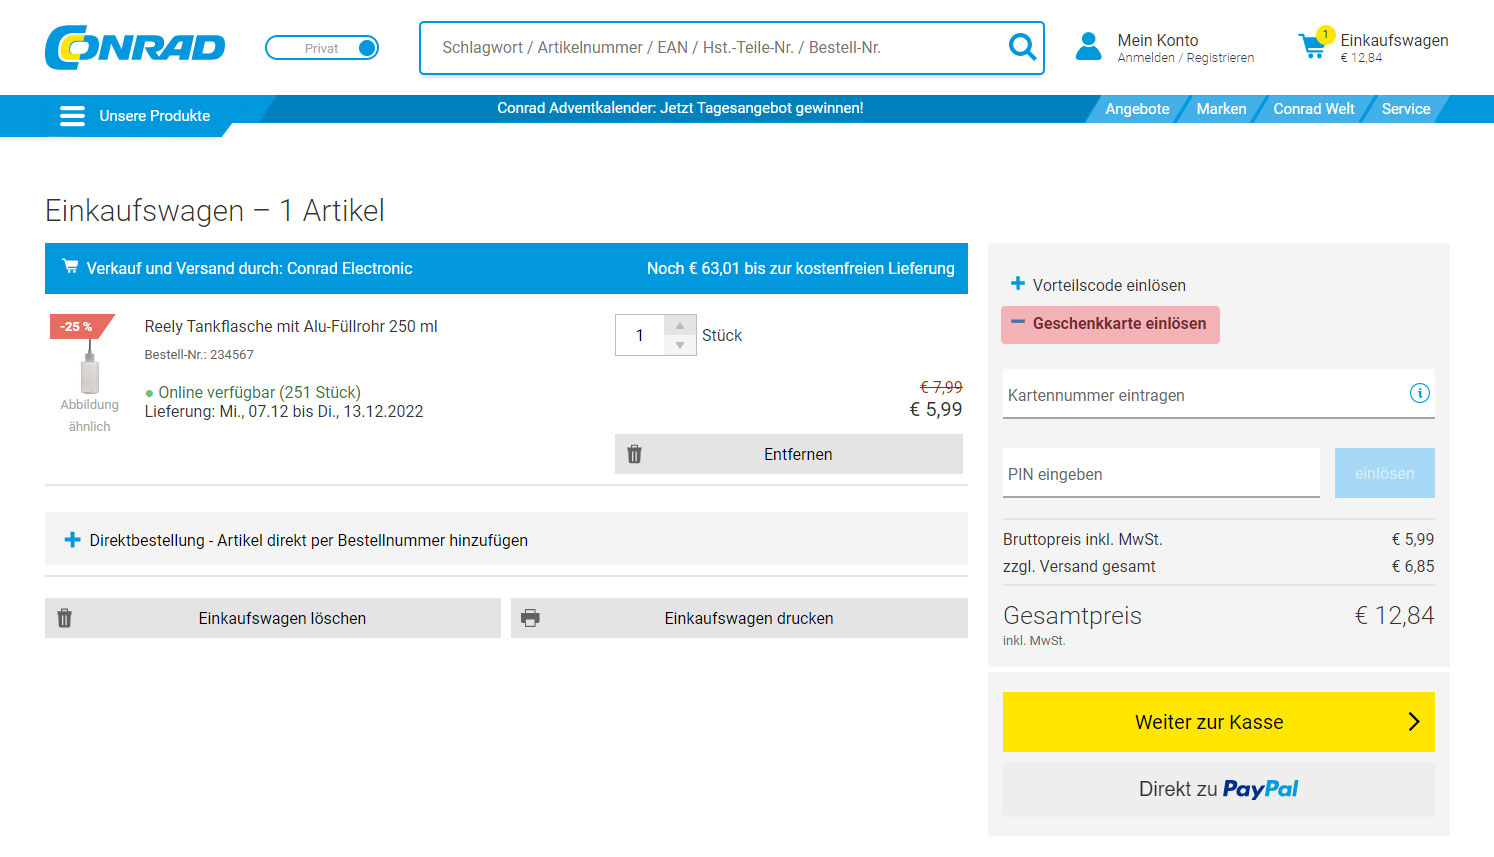
Task: Click zzgl. Versand gesamt row label
Action: tap(1079, 567)
